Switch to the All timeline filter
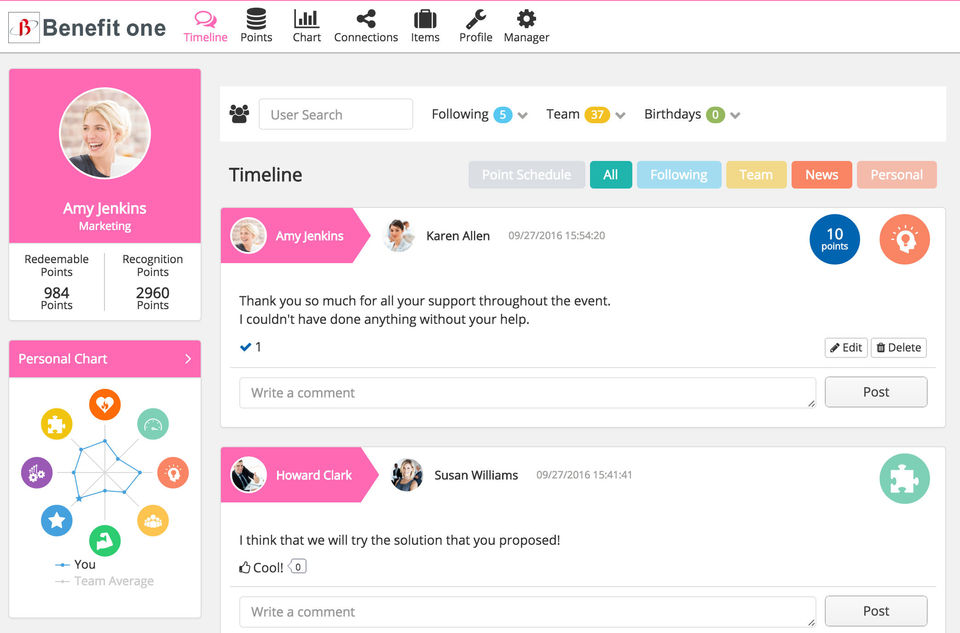The height and width of the screenshot is (633, 960). point(610,174)
